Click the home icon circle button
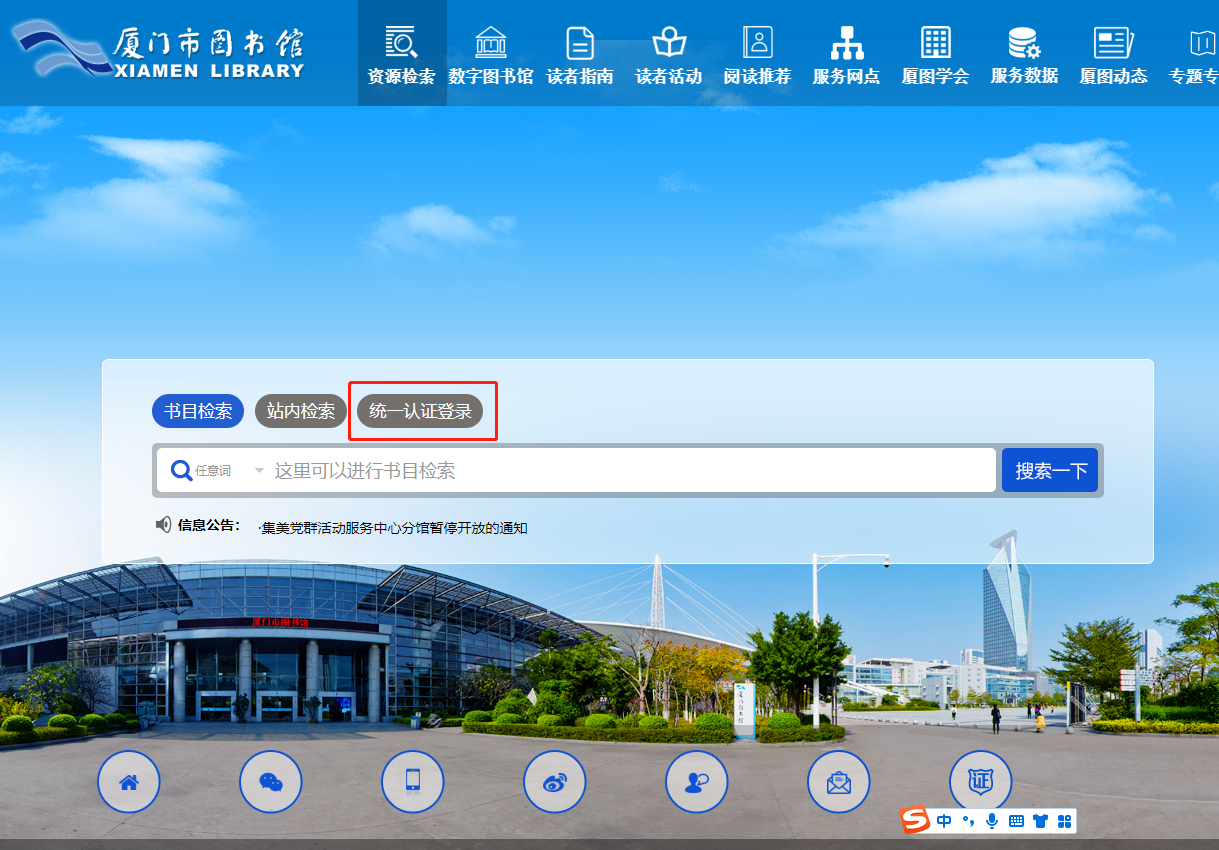The width and height of the screenshot is (1219, 850). pyautogui.click(x=128, y=782)
